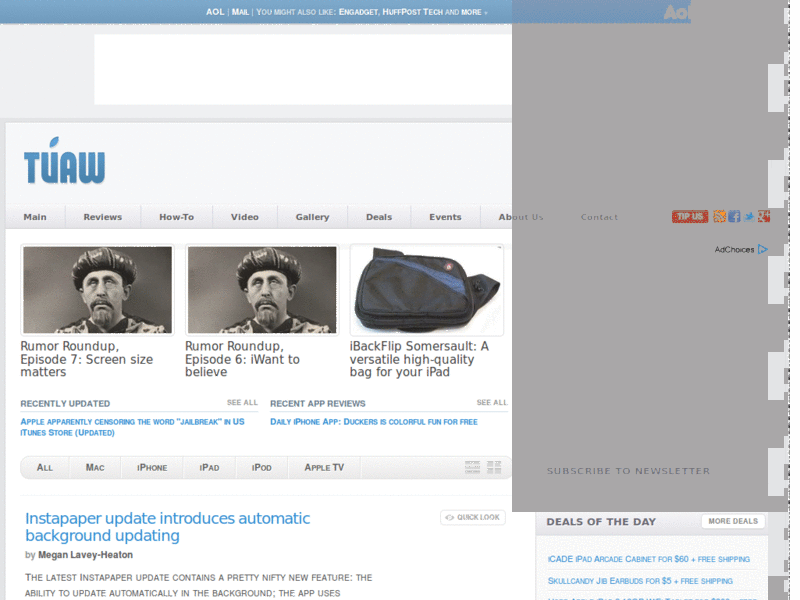Viewport: 800px width, 600px height.
Task: Open Instapaper update article title
Action: click(167, 527)
